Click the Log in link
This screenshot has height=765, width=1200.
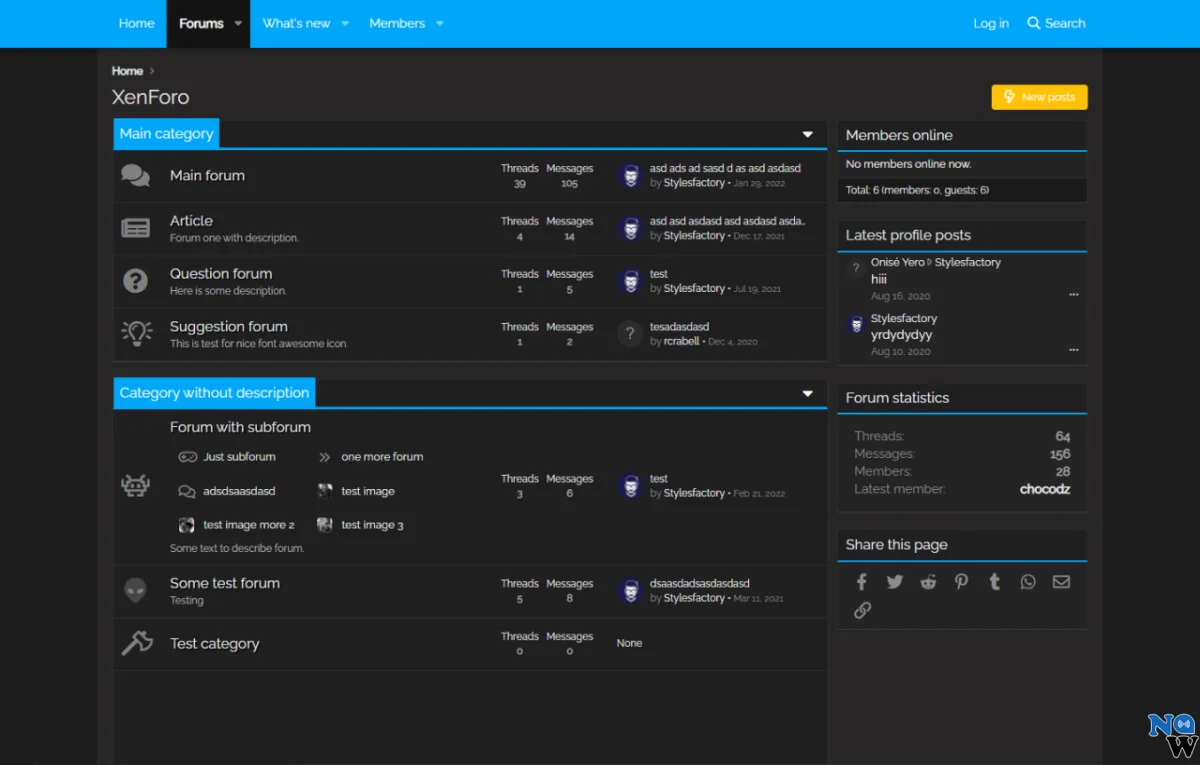[991, 24]
